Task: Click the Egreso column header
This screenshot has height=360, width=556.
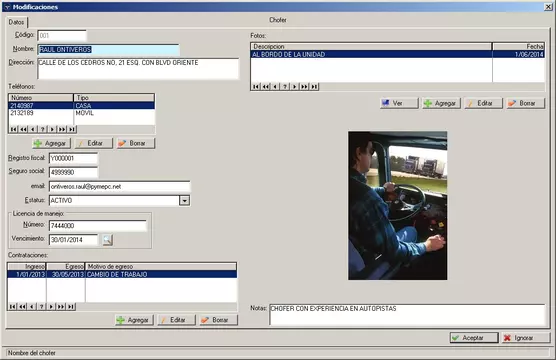Action: click(66, 266)
